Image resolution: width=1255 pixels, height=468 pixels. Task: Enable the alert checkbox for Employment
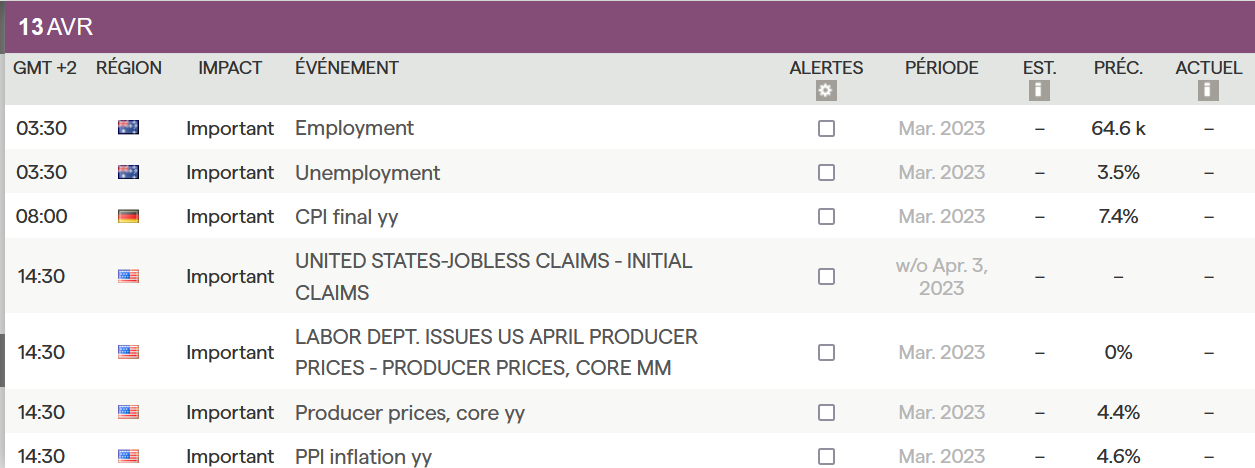tap(826, 128)
